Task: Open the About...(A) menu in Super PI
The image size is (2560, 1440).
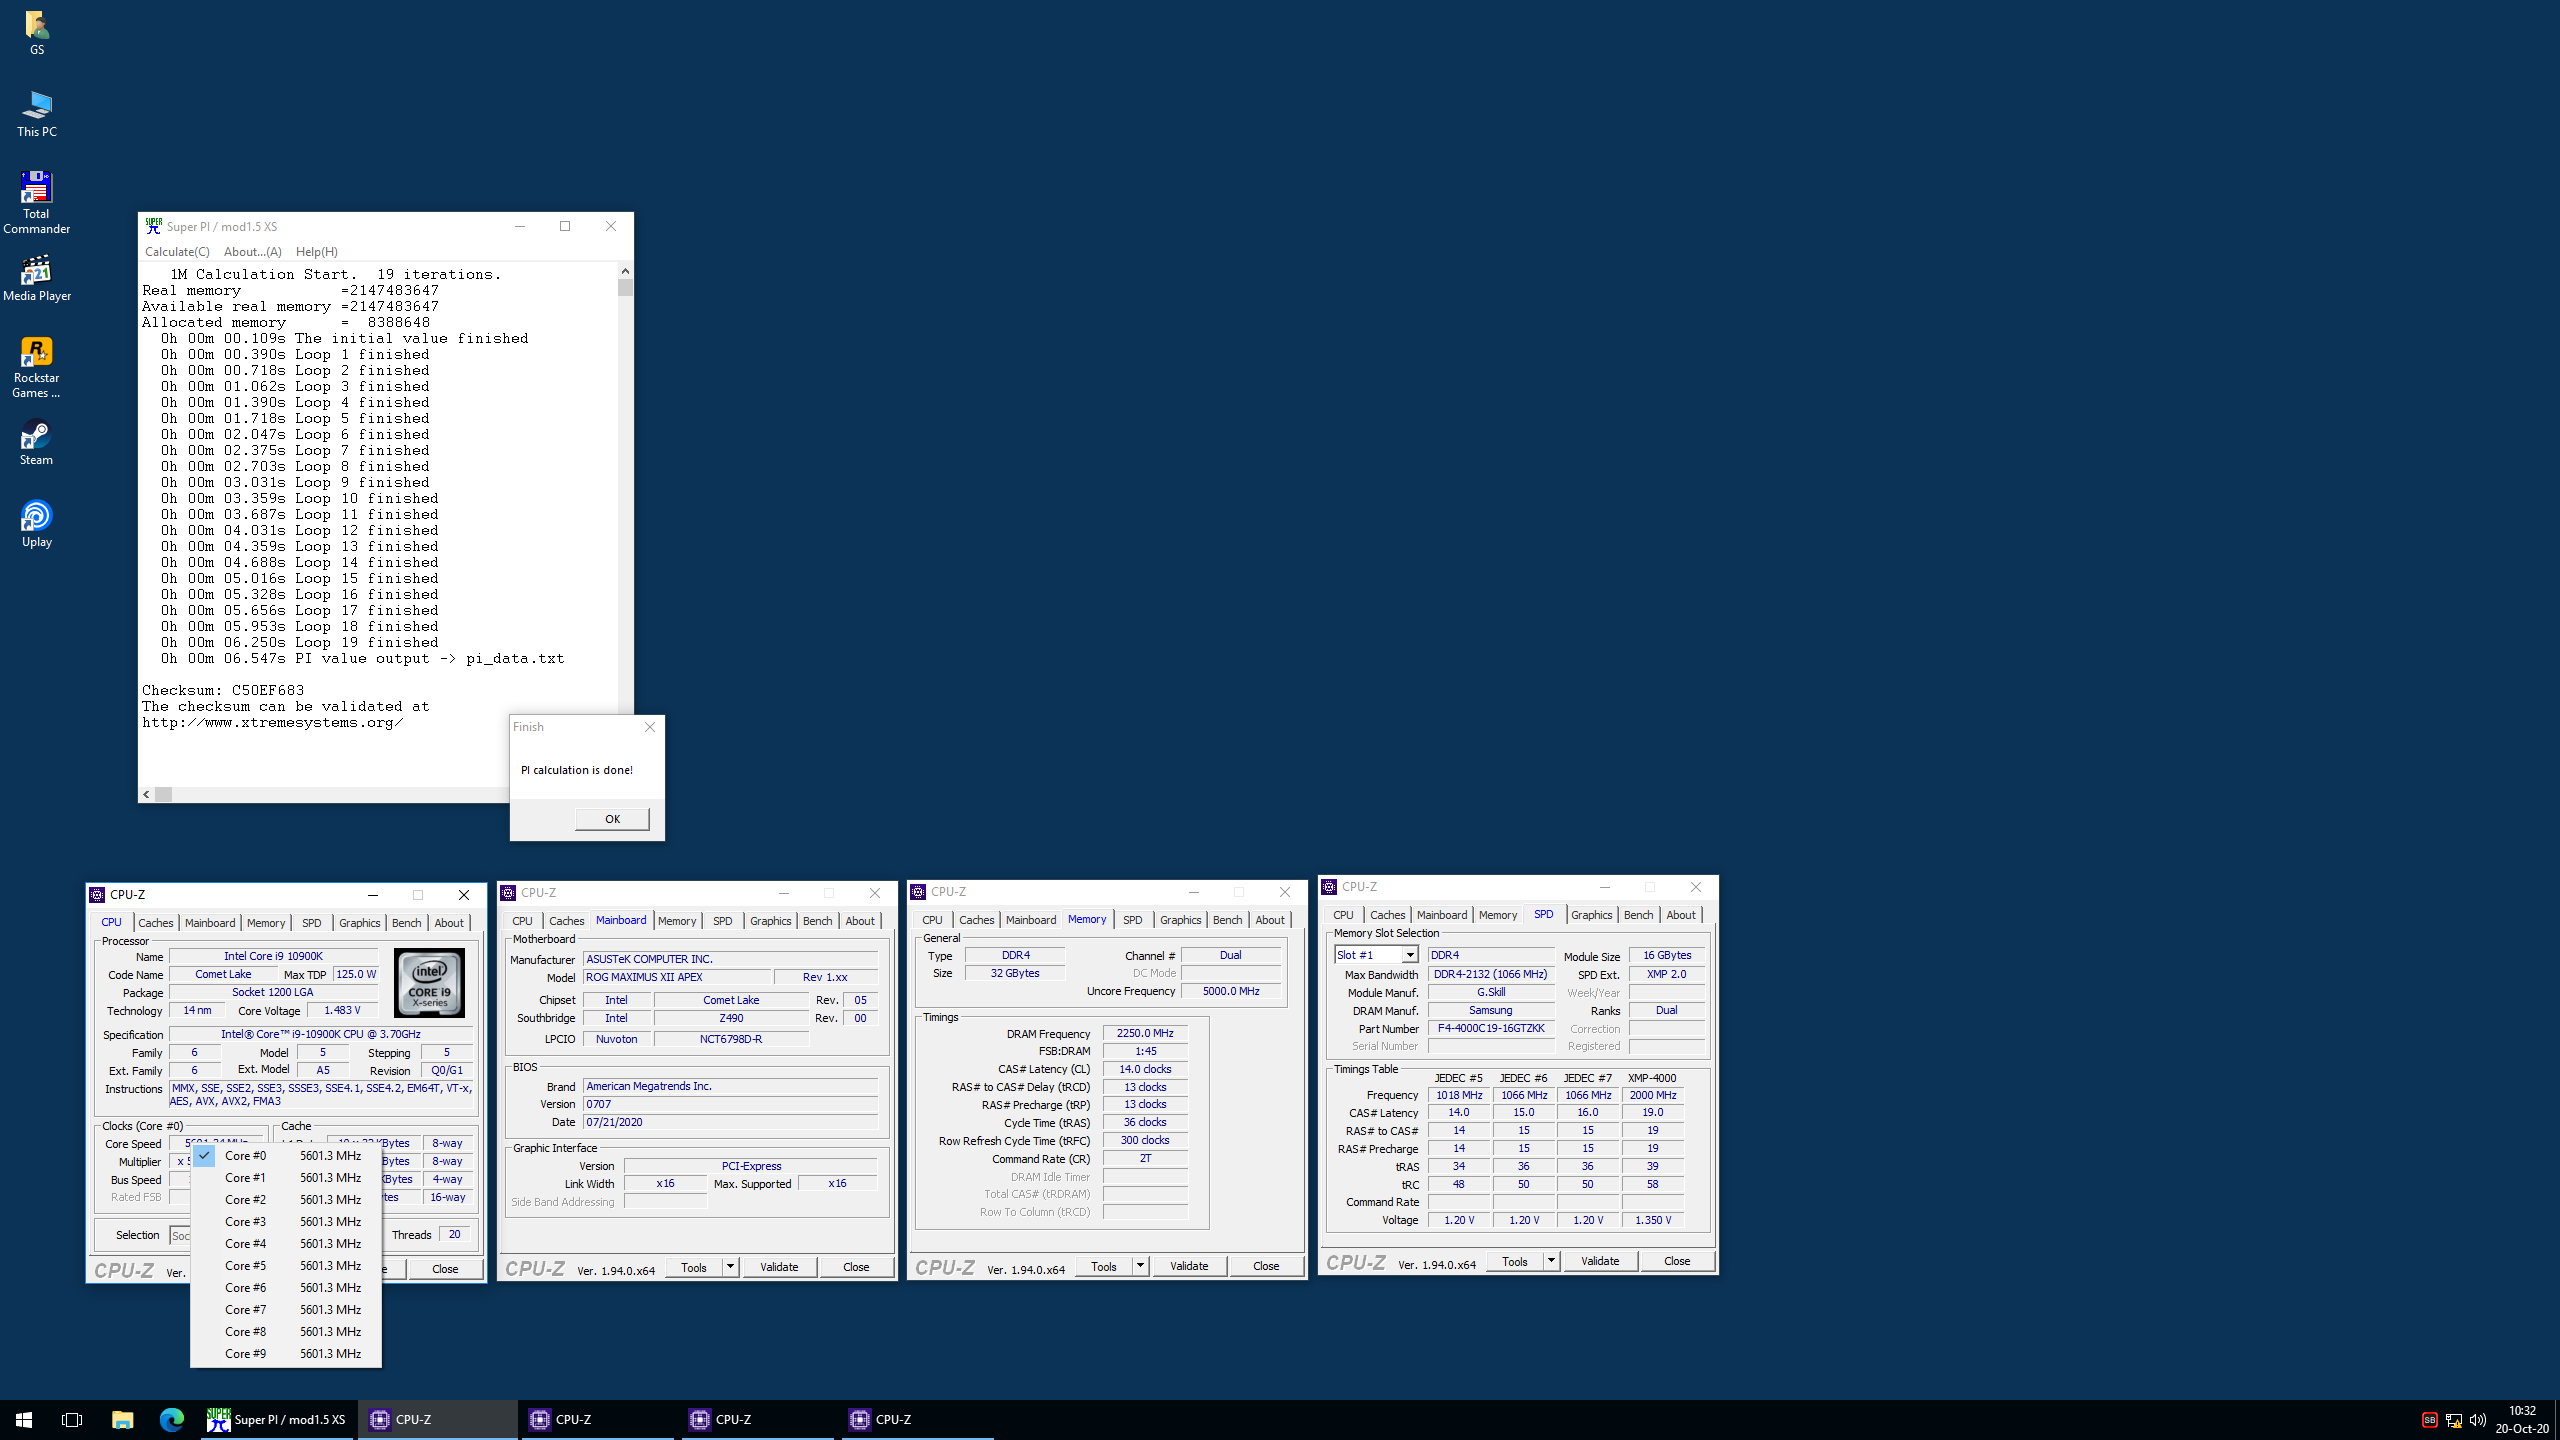Action: coord(252,252)
